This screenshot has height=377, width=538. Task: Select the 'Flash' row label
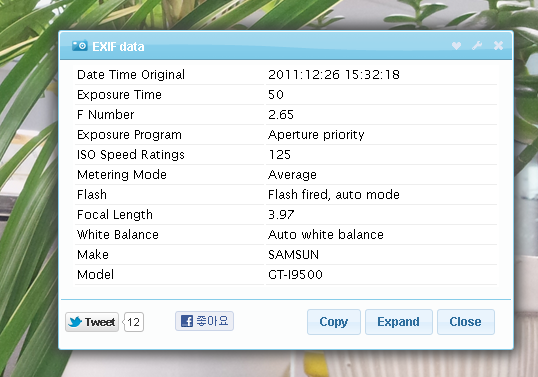click(92, 195)
